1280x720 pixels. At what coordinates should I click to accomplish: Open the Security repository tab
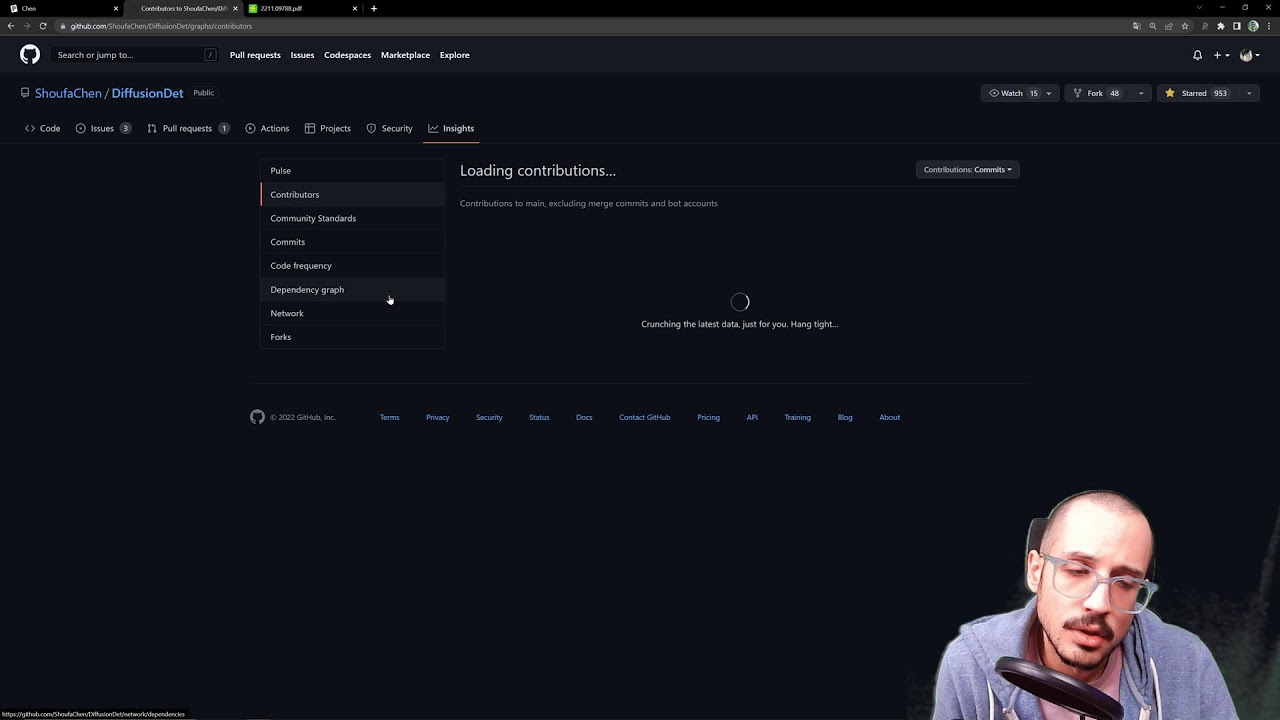(x=389, y=128)
